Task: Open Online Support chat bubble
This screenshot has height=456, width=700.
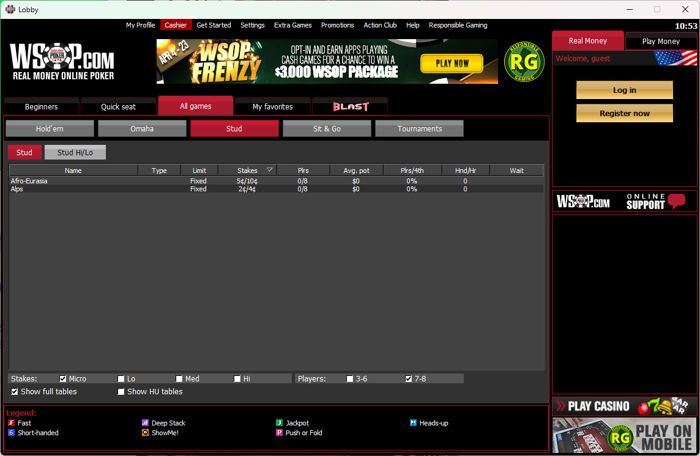Action: click(x=677, y=201)
